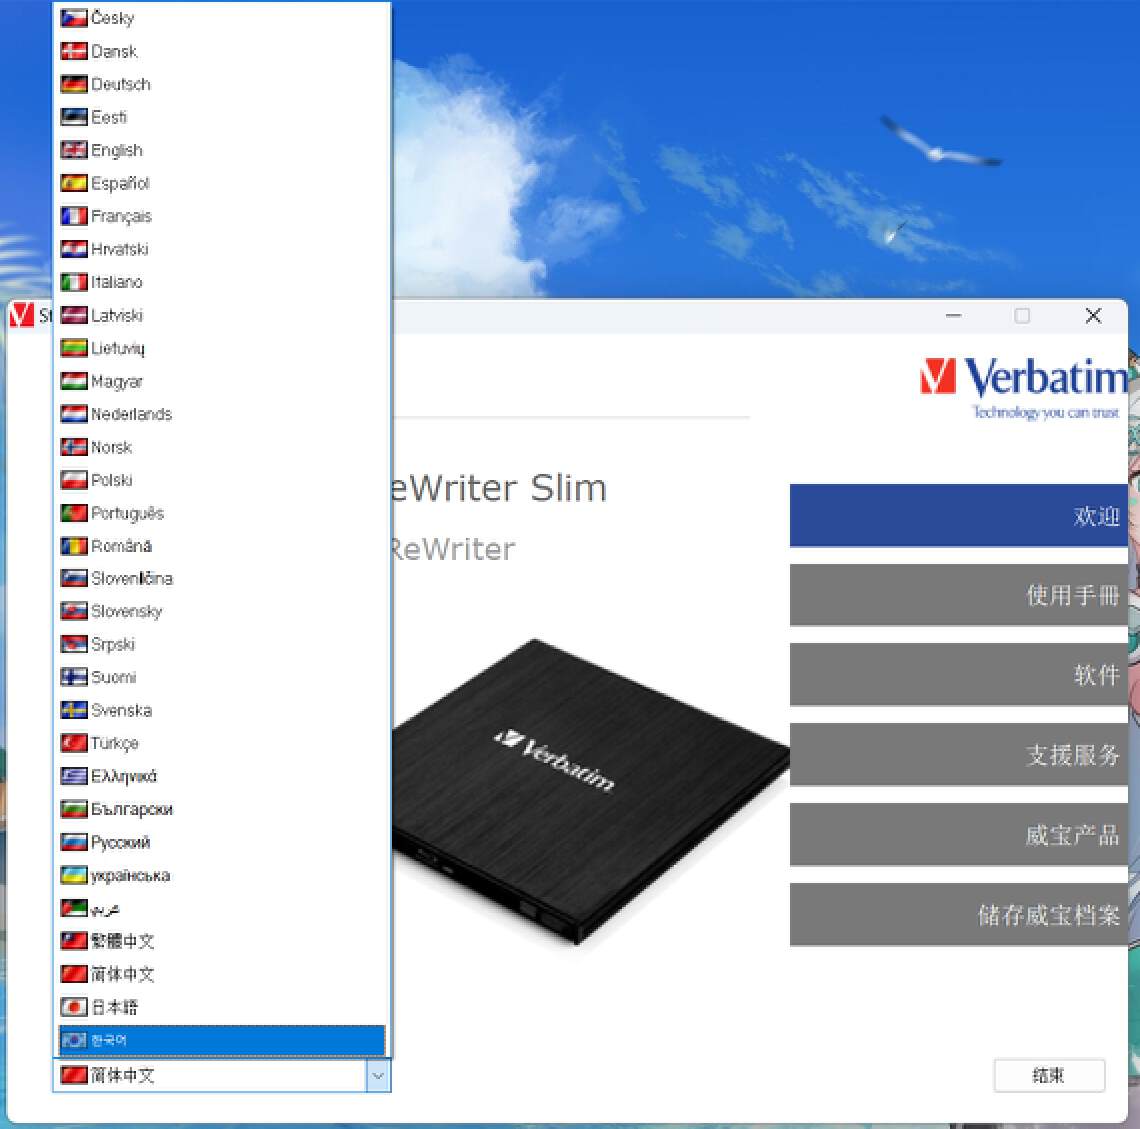This screenshot has width=1140, height=1129.
Task: Pick Magyar from the language list
Action: (222, 381)
